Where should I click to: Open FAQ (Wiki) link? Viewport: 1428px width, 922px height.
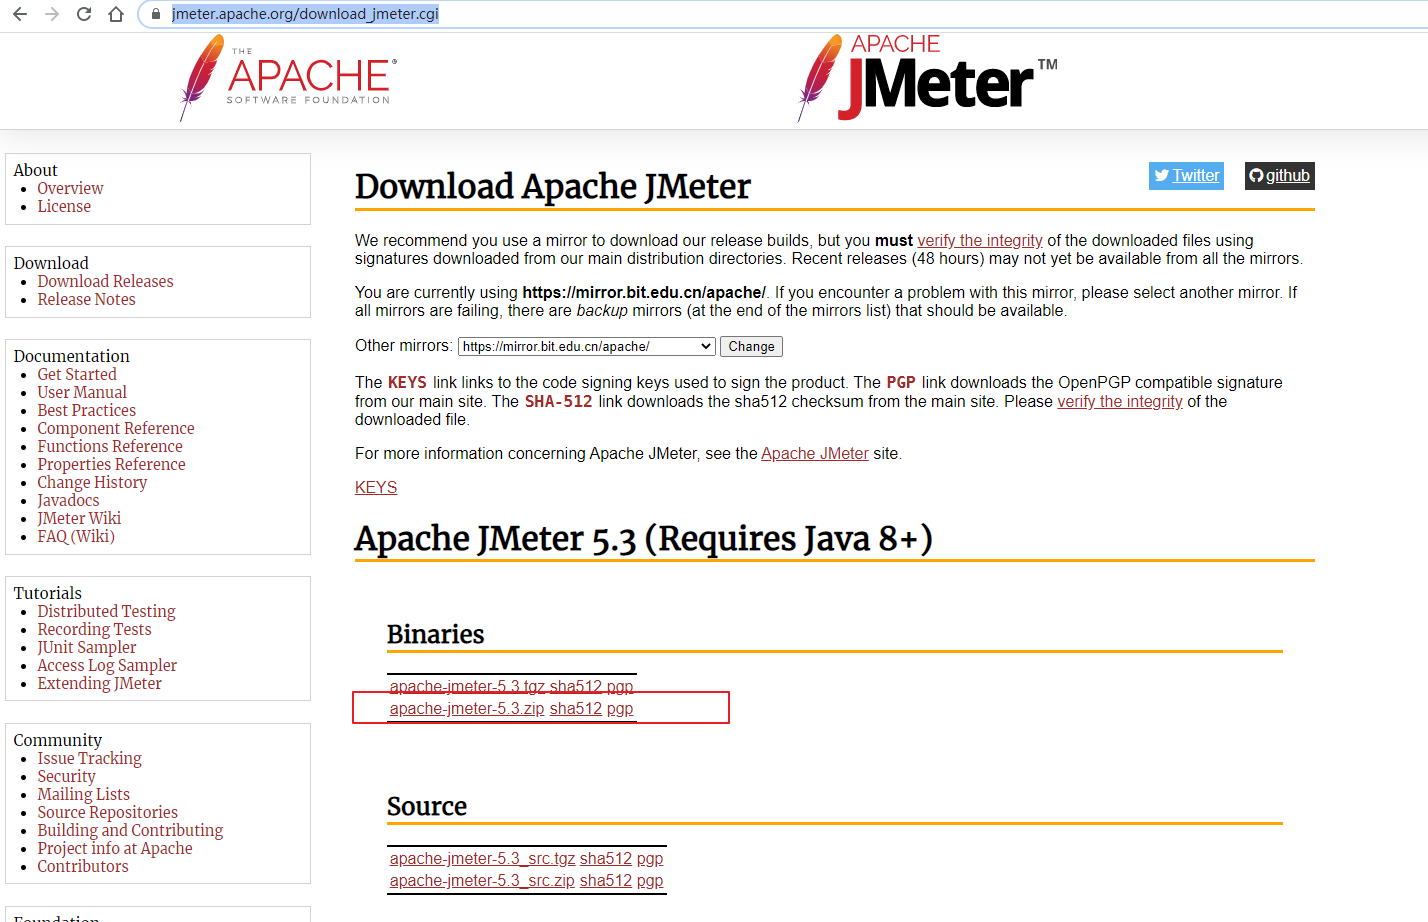click(76, 536)
